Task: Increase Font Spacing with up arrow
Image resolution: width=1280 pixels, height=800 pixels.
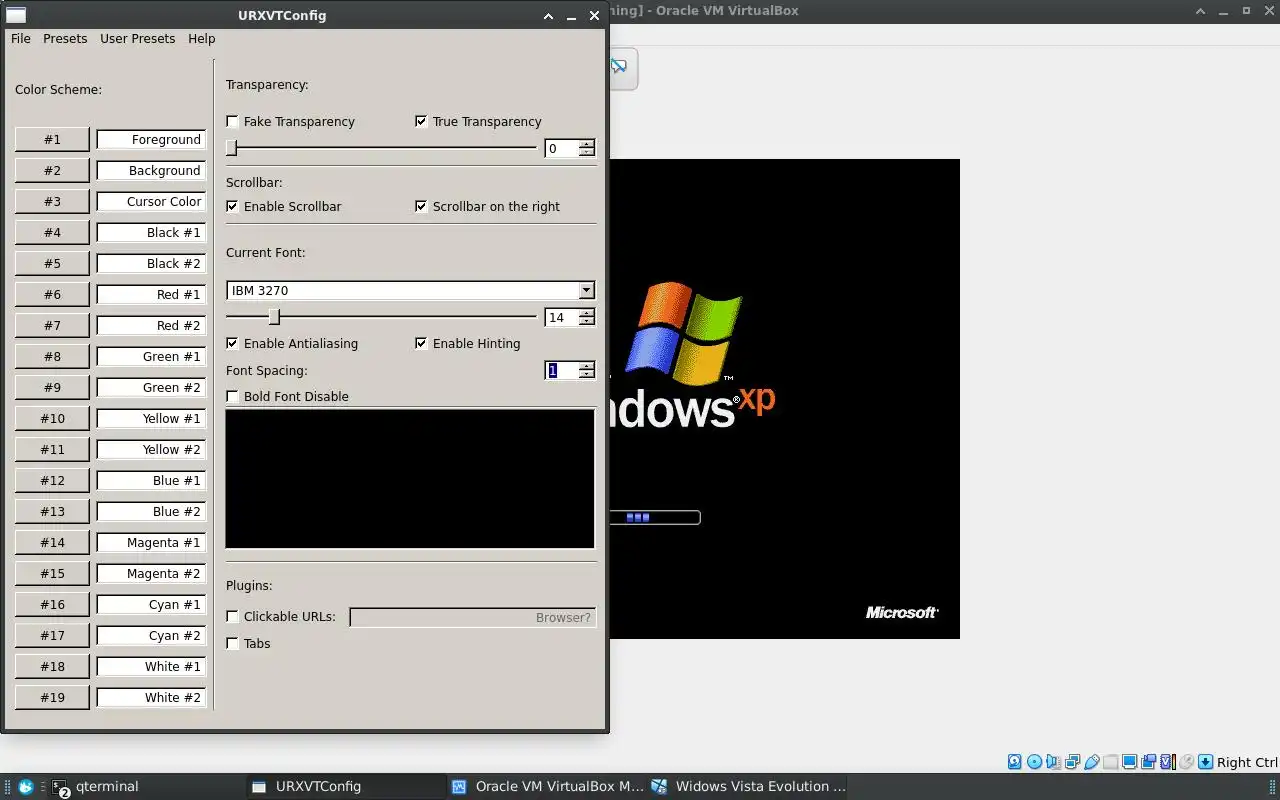Action: click(587, 366)
